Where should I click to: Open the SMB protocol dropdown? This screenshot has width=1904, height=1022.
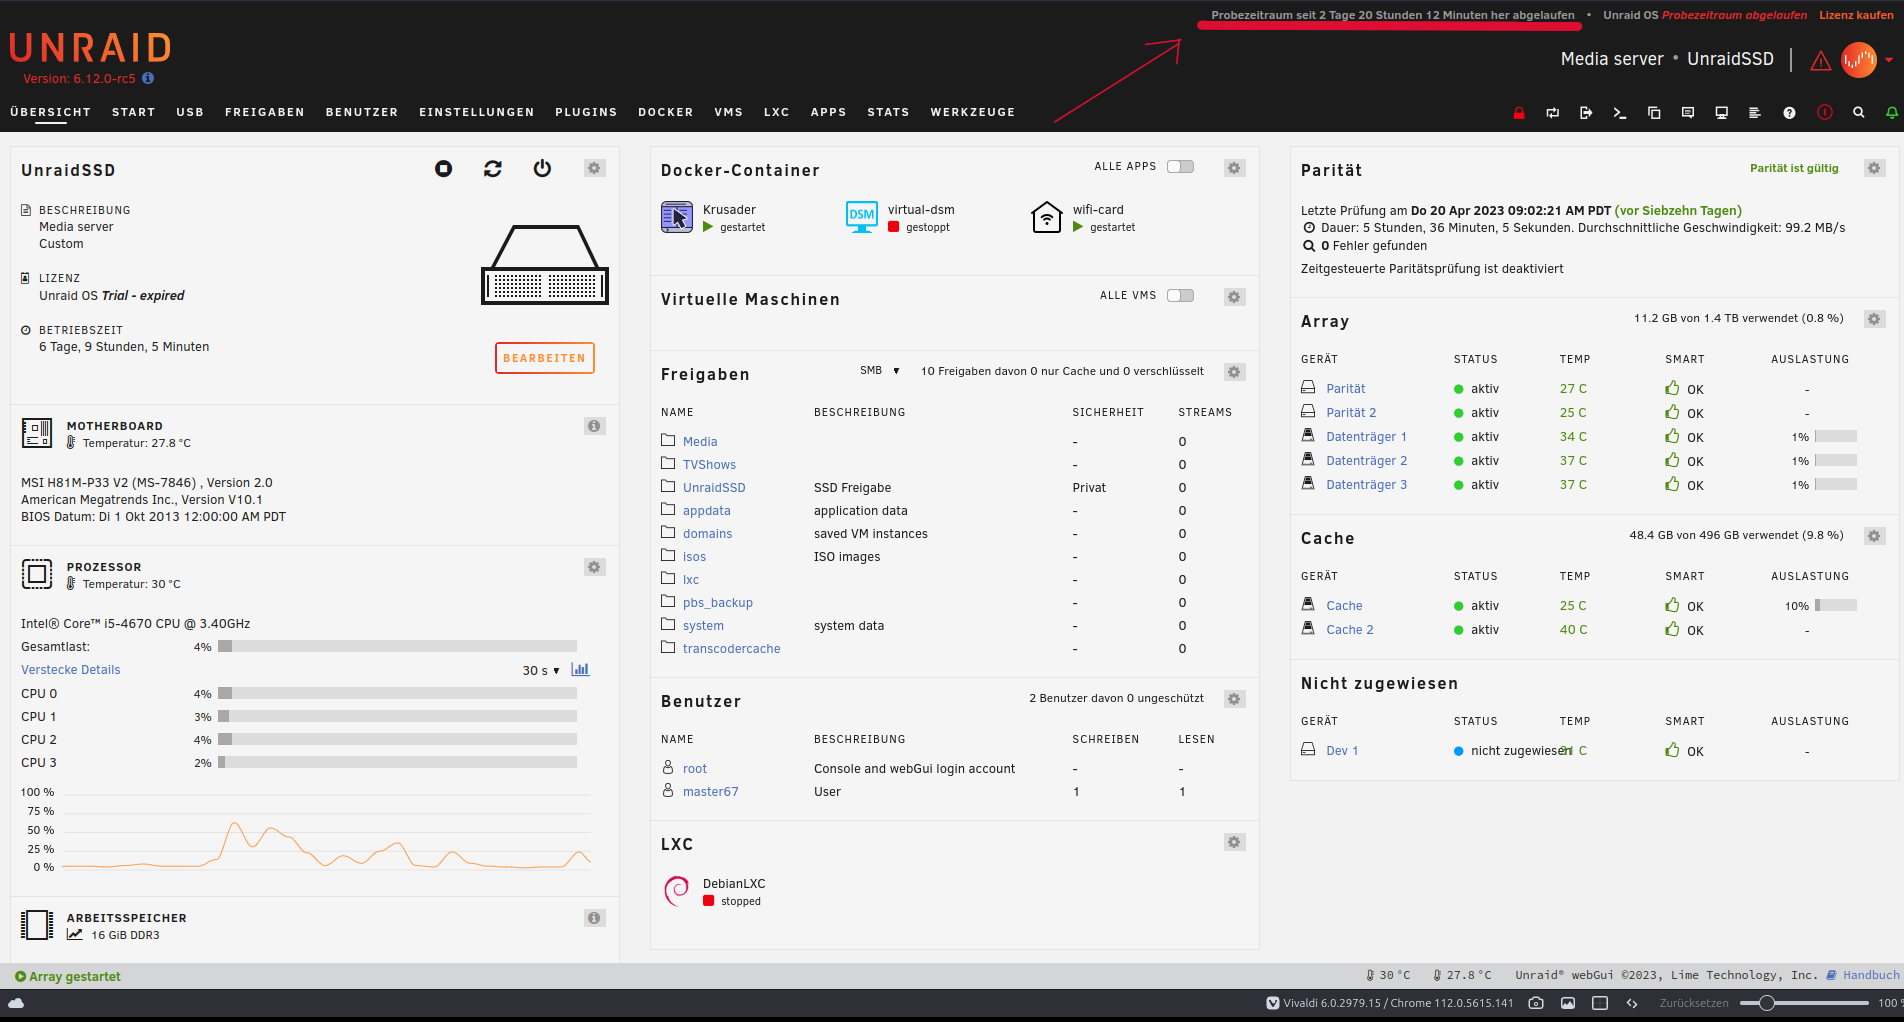coord(880,371)
